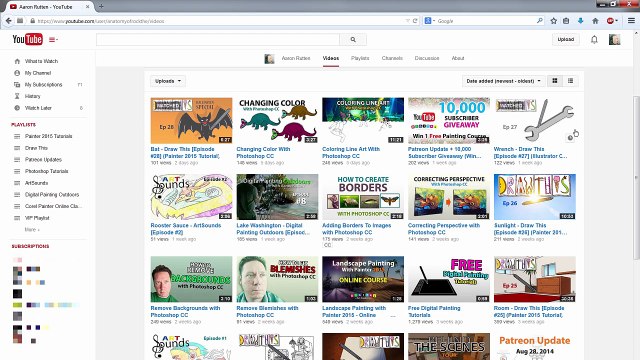
Task: Click the search engine icon in browser search box
Action: [428, 21]
